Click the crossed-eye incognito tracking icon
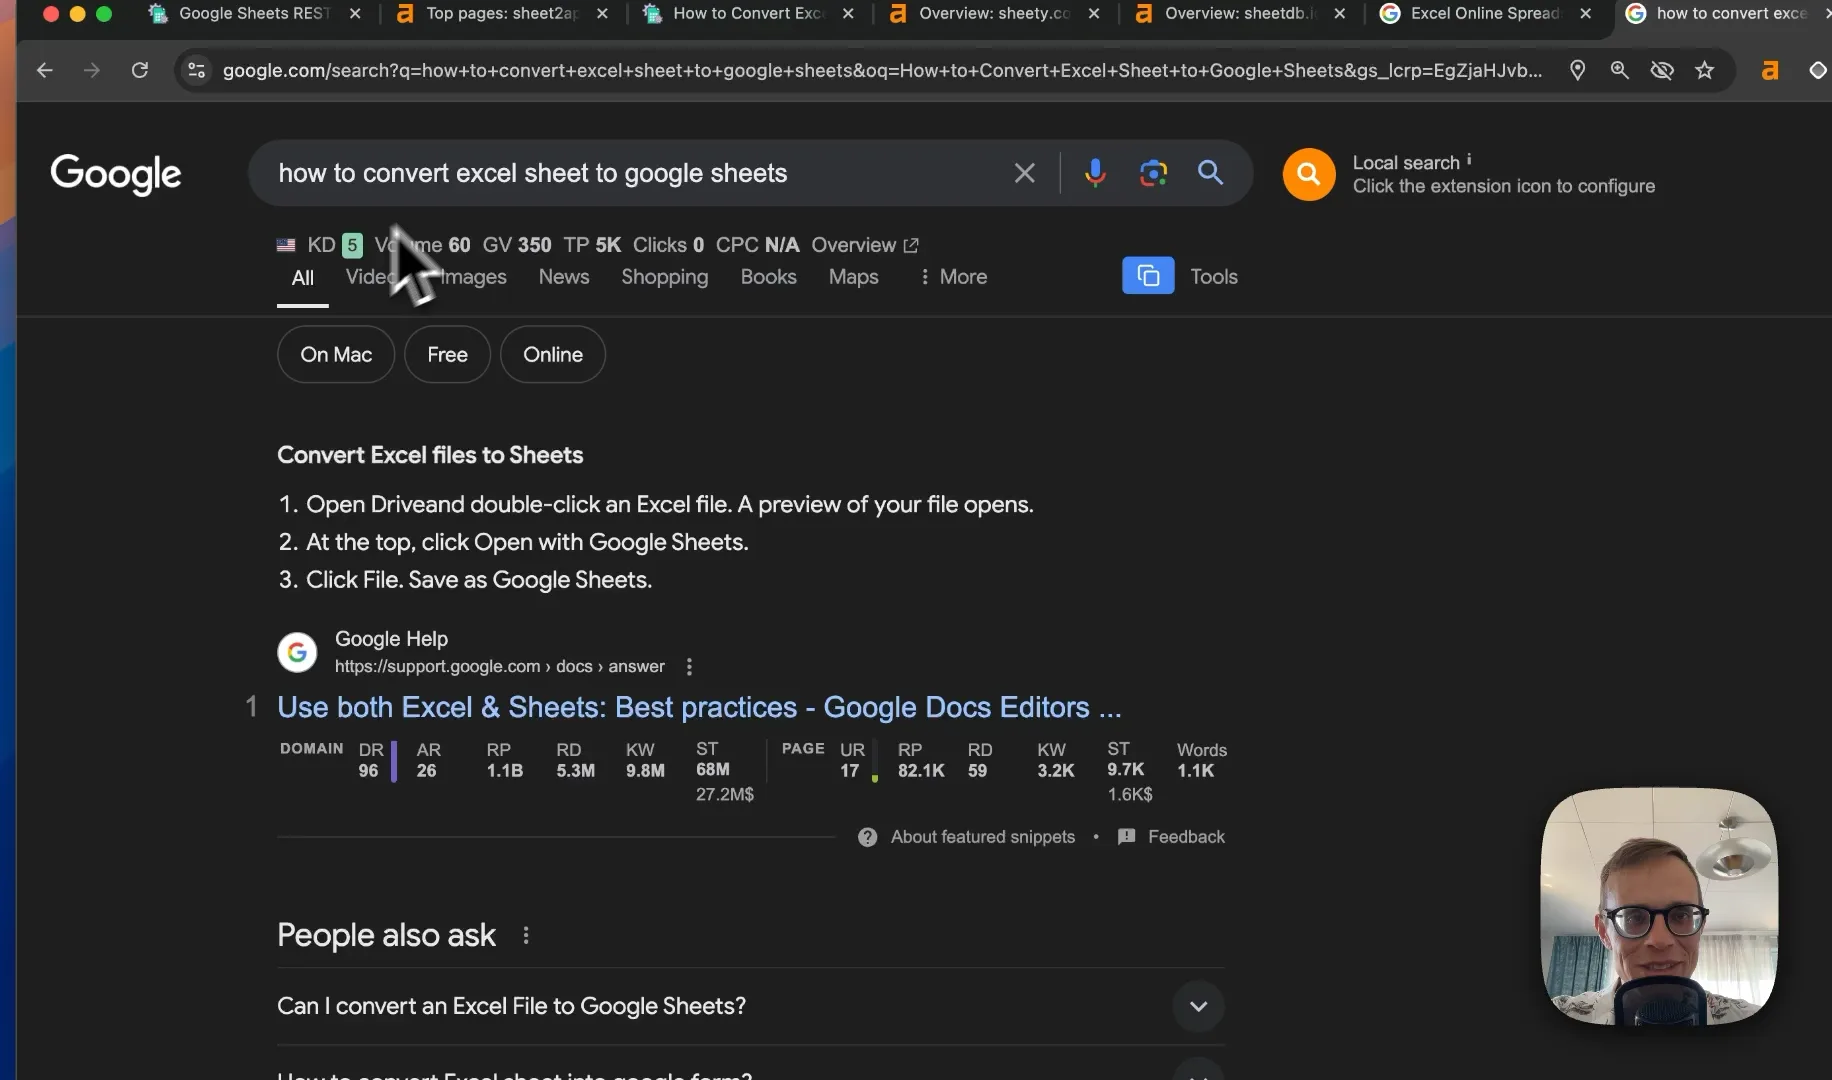Image resolution: width=1832 pixels, height=1080 pixels. coord(1662,70)
